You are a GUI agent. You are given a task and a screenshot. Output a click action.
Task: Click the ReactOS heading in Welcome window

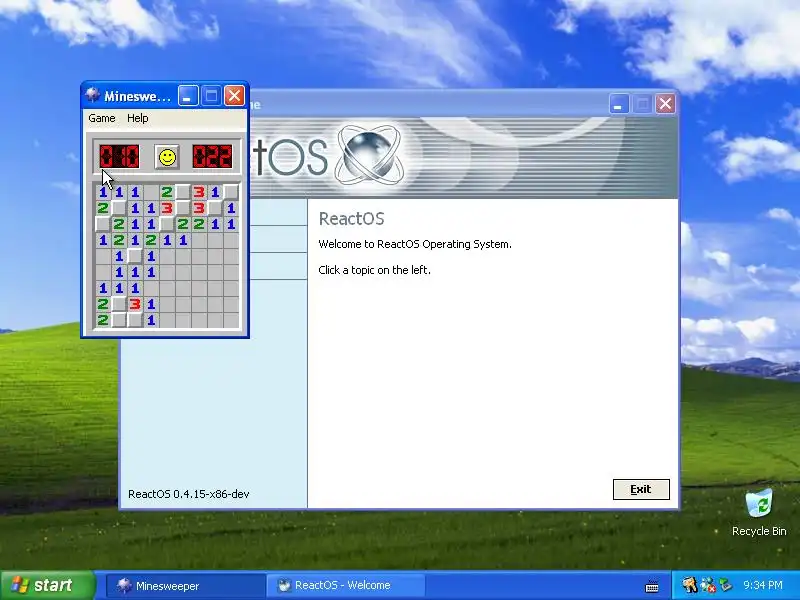coord(352,219)
